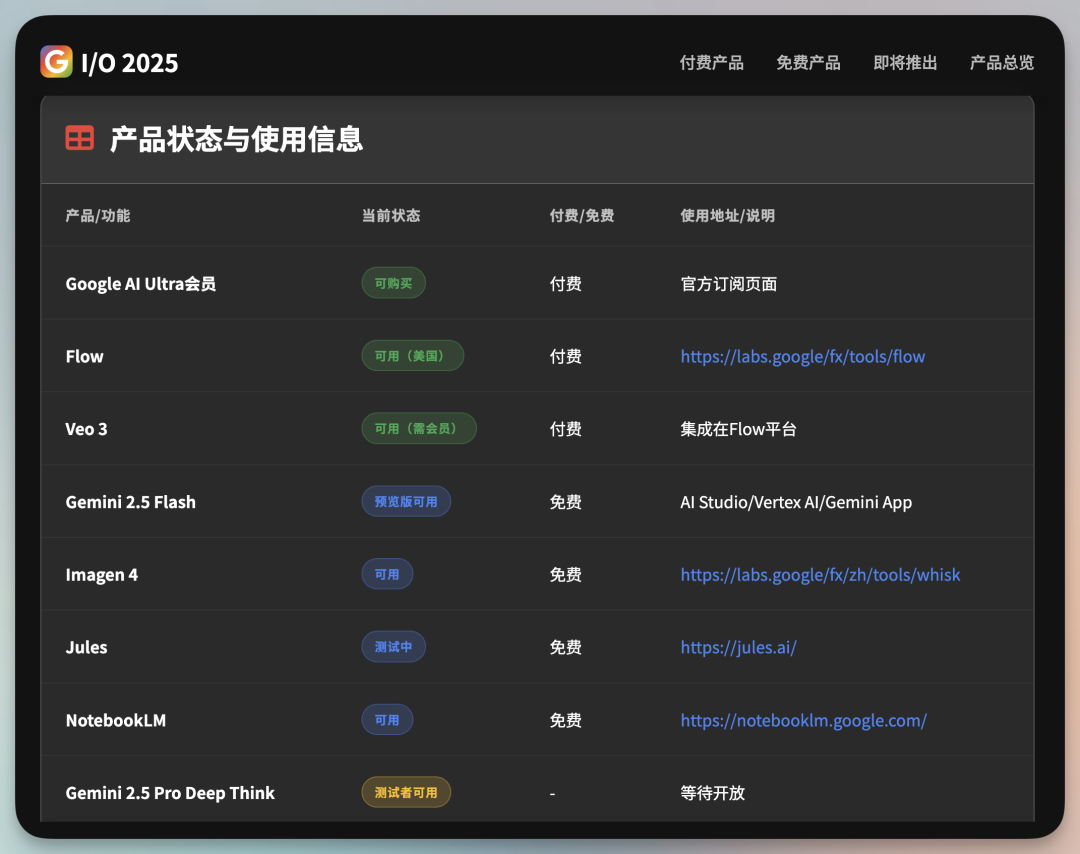Select the 产品总览 nav item
The image size is (1080, 854).
(1001, 63)
